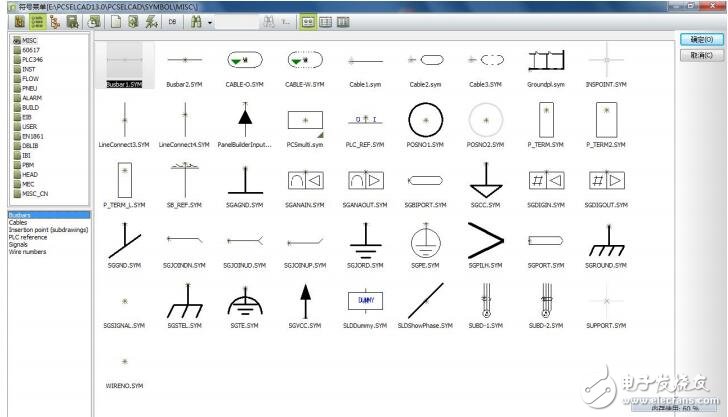Select the PanelBuilderInput symbol

click(244, 119)
